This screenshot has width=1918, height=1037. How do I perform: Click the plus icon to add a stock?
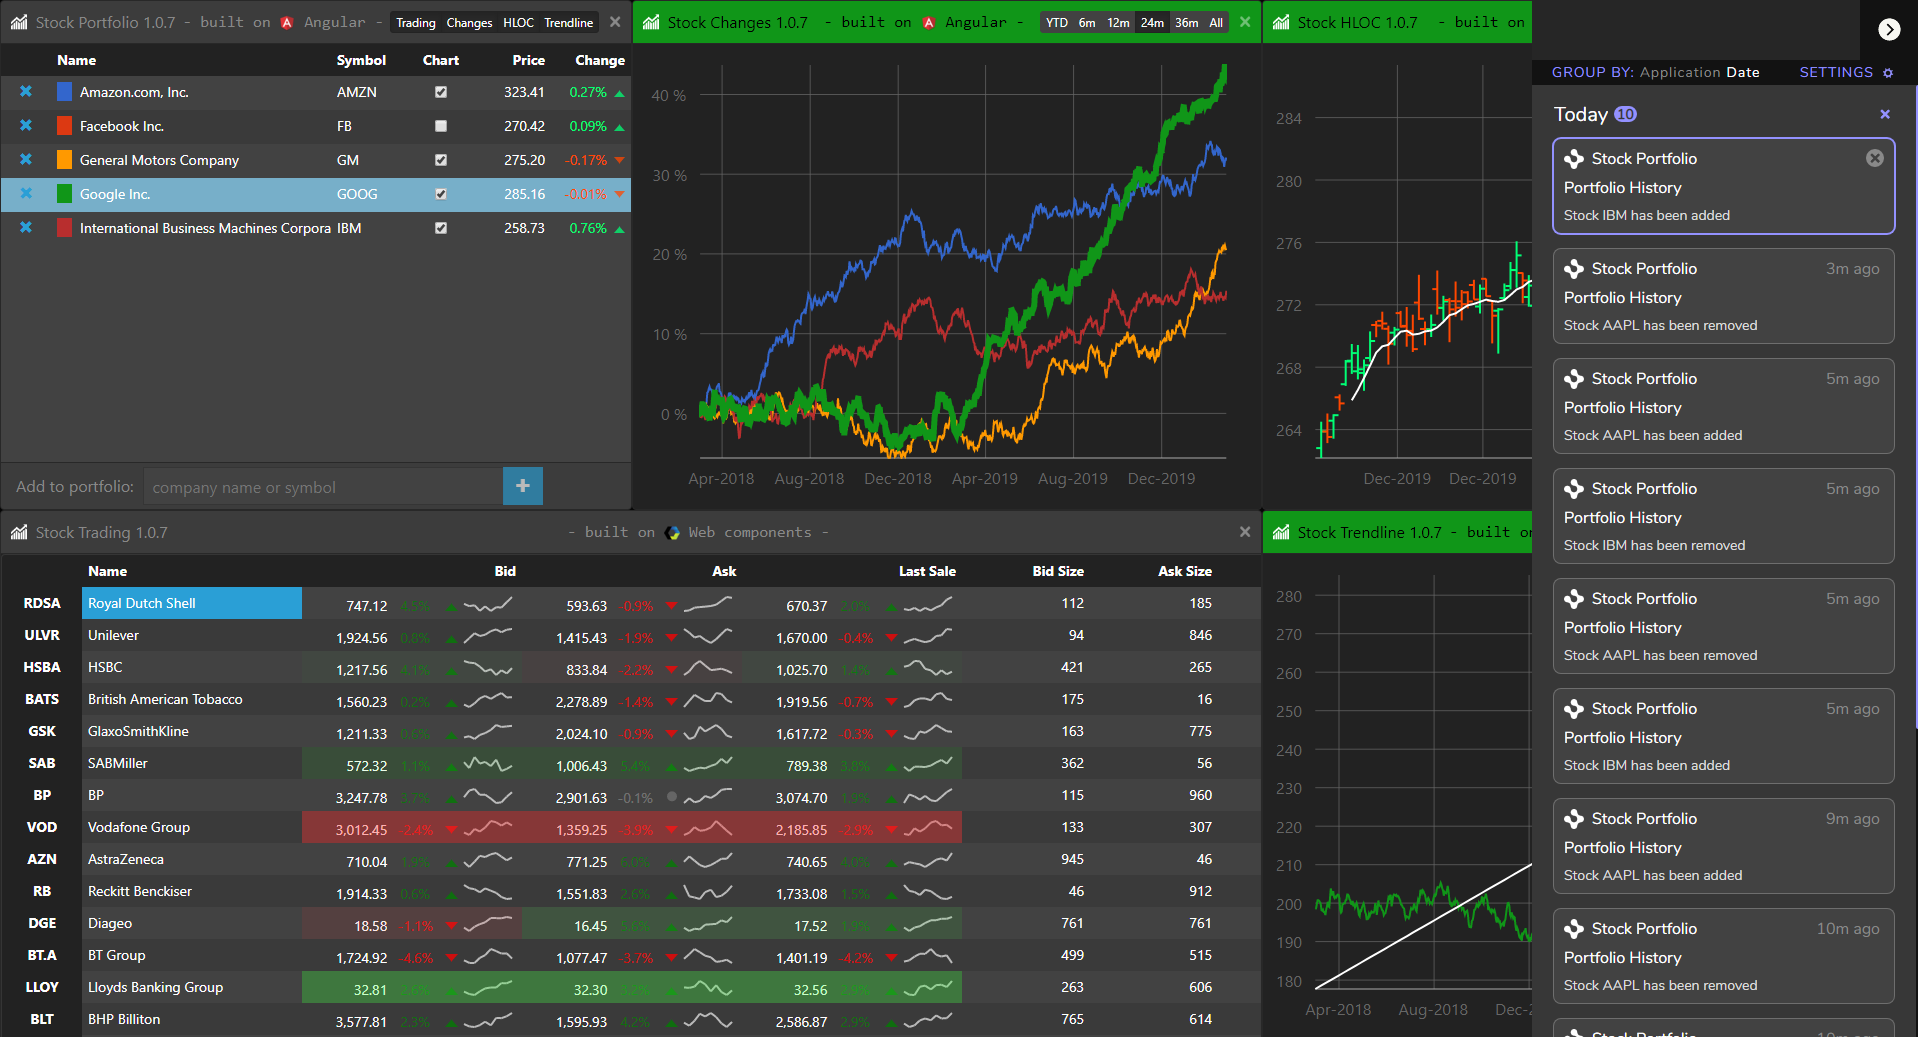(x=522, y=487)
